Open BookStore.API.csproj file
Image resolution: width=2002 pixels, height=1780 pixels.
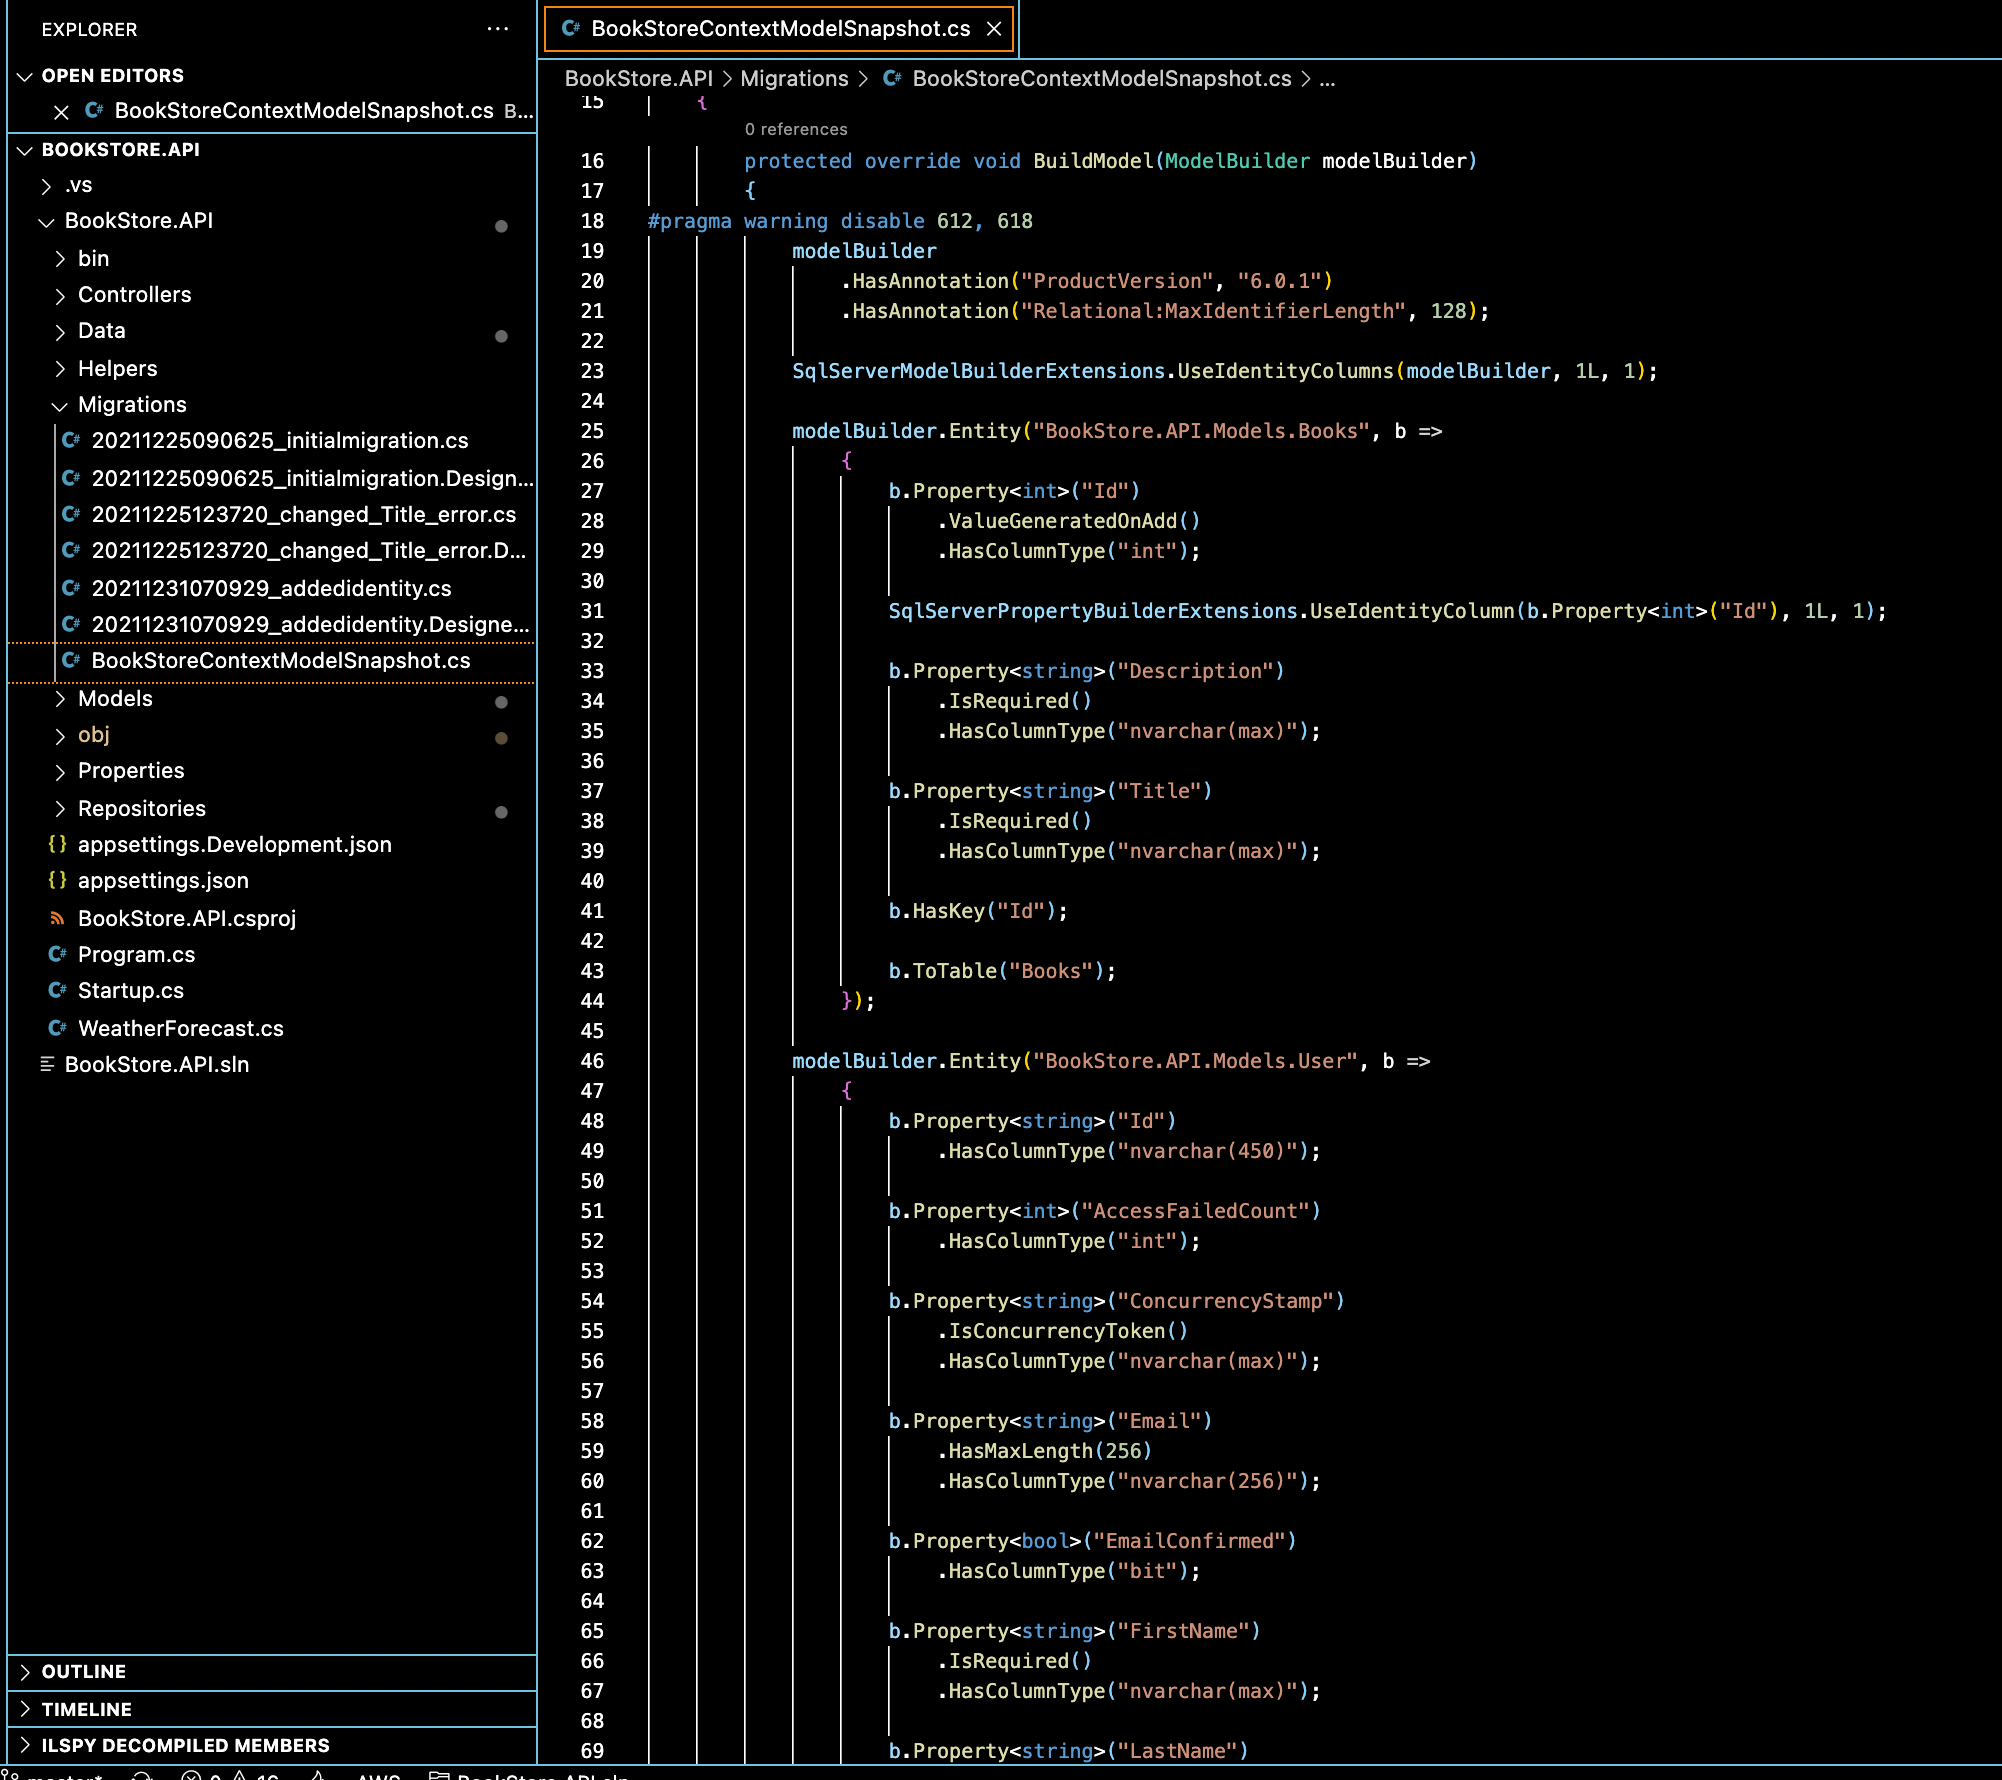point(187,918)
